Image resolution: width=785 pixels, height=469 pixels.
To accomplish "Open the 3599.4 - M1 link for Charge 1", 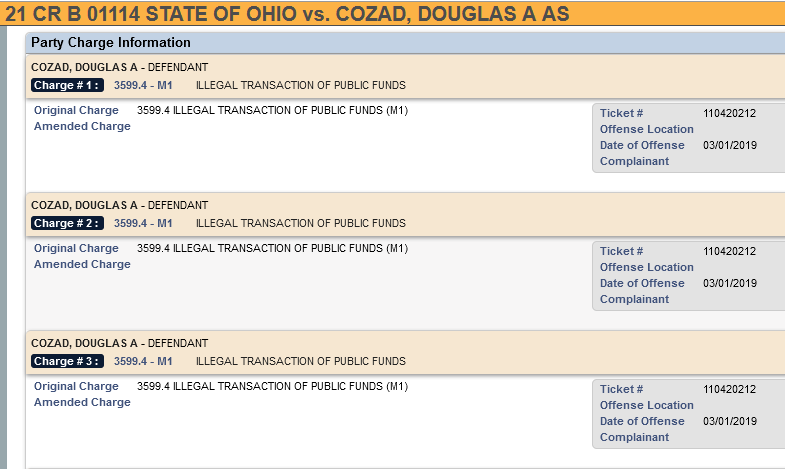I will point(143,85).
